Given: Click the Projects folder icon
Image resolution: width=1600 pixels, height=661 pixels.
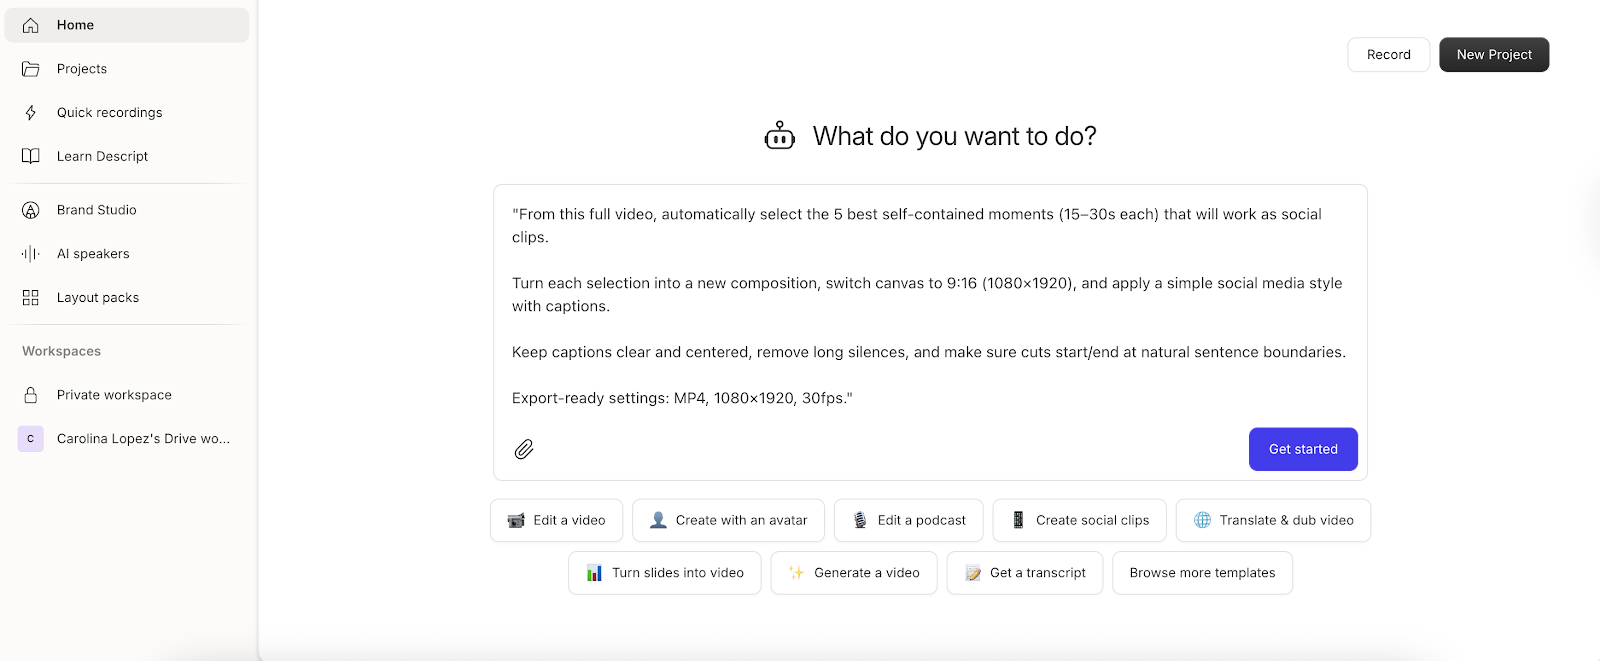Looking at the screenshot, I should (x=31, y=69).
